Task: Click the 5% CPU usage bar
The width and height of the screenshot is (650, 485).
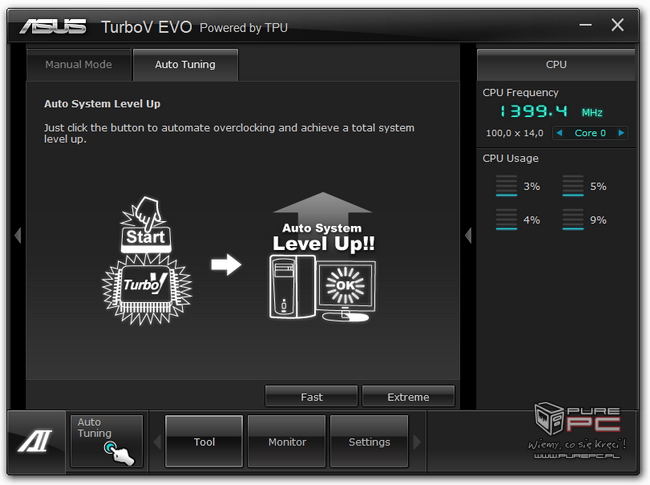Action: pos(573,185)
